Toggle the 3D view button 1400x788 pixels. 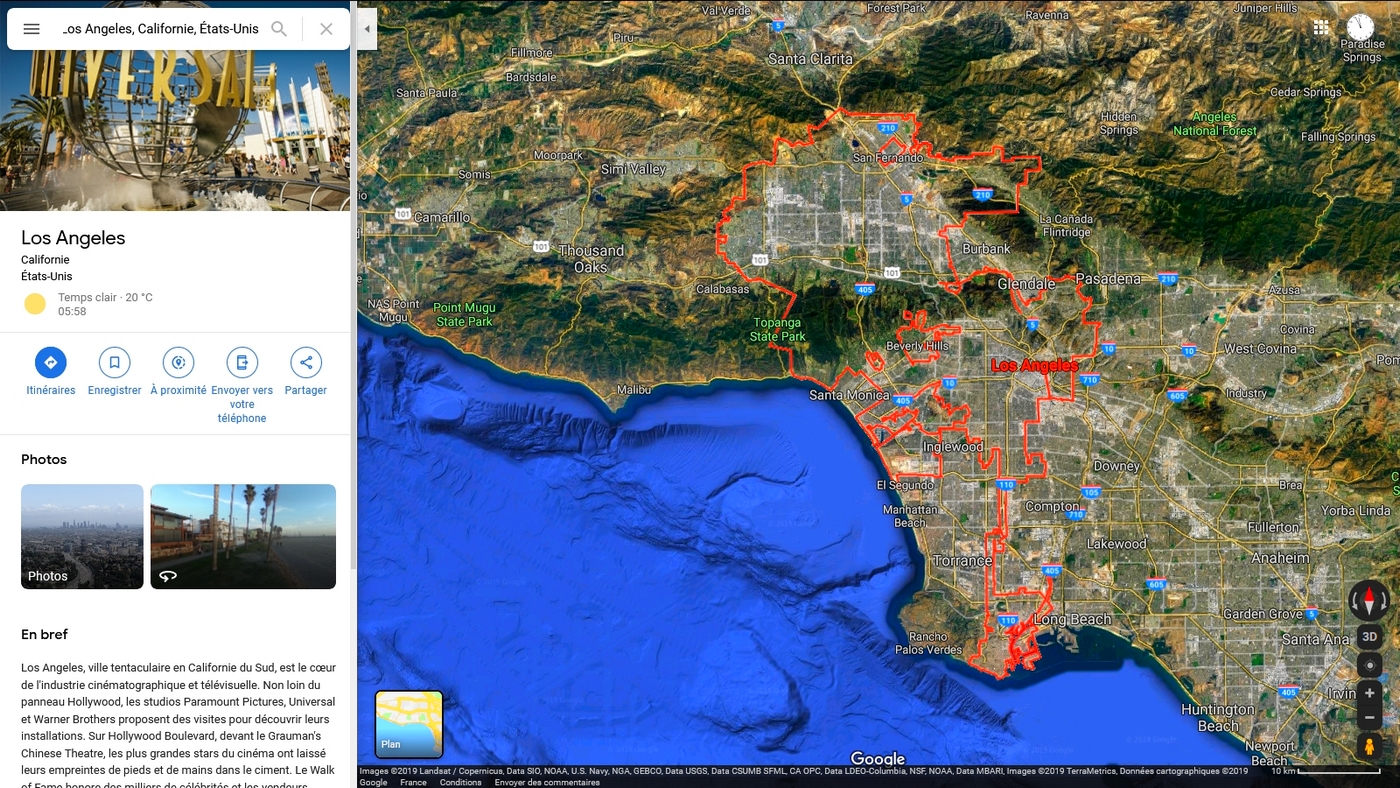point(1369,637)
